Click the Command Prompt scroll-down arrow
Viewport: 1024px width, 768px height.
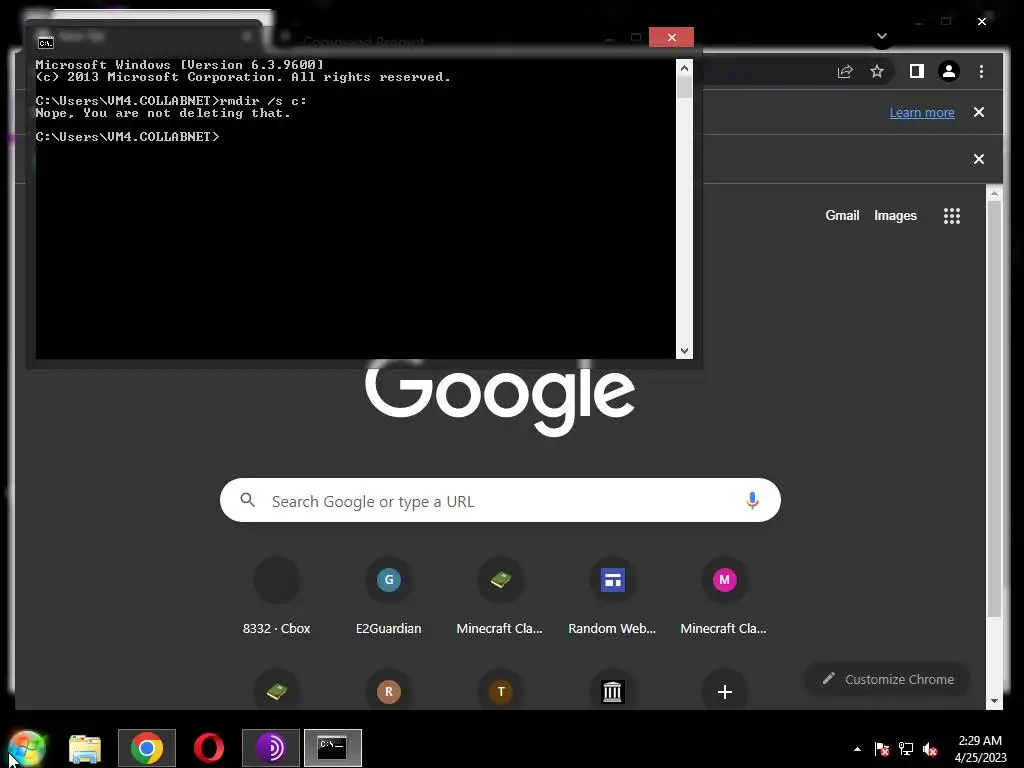coord(684,351)
